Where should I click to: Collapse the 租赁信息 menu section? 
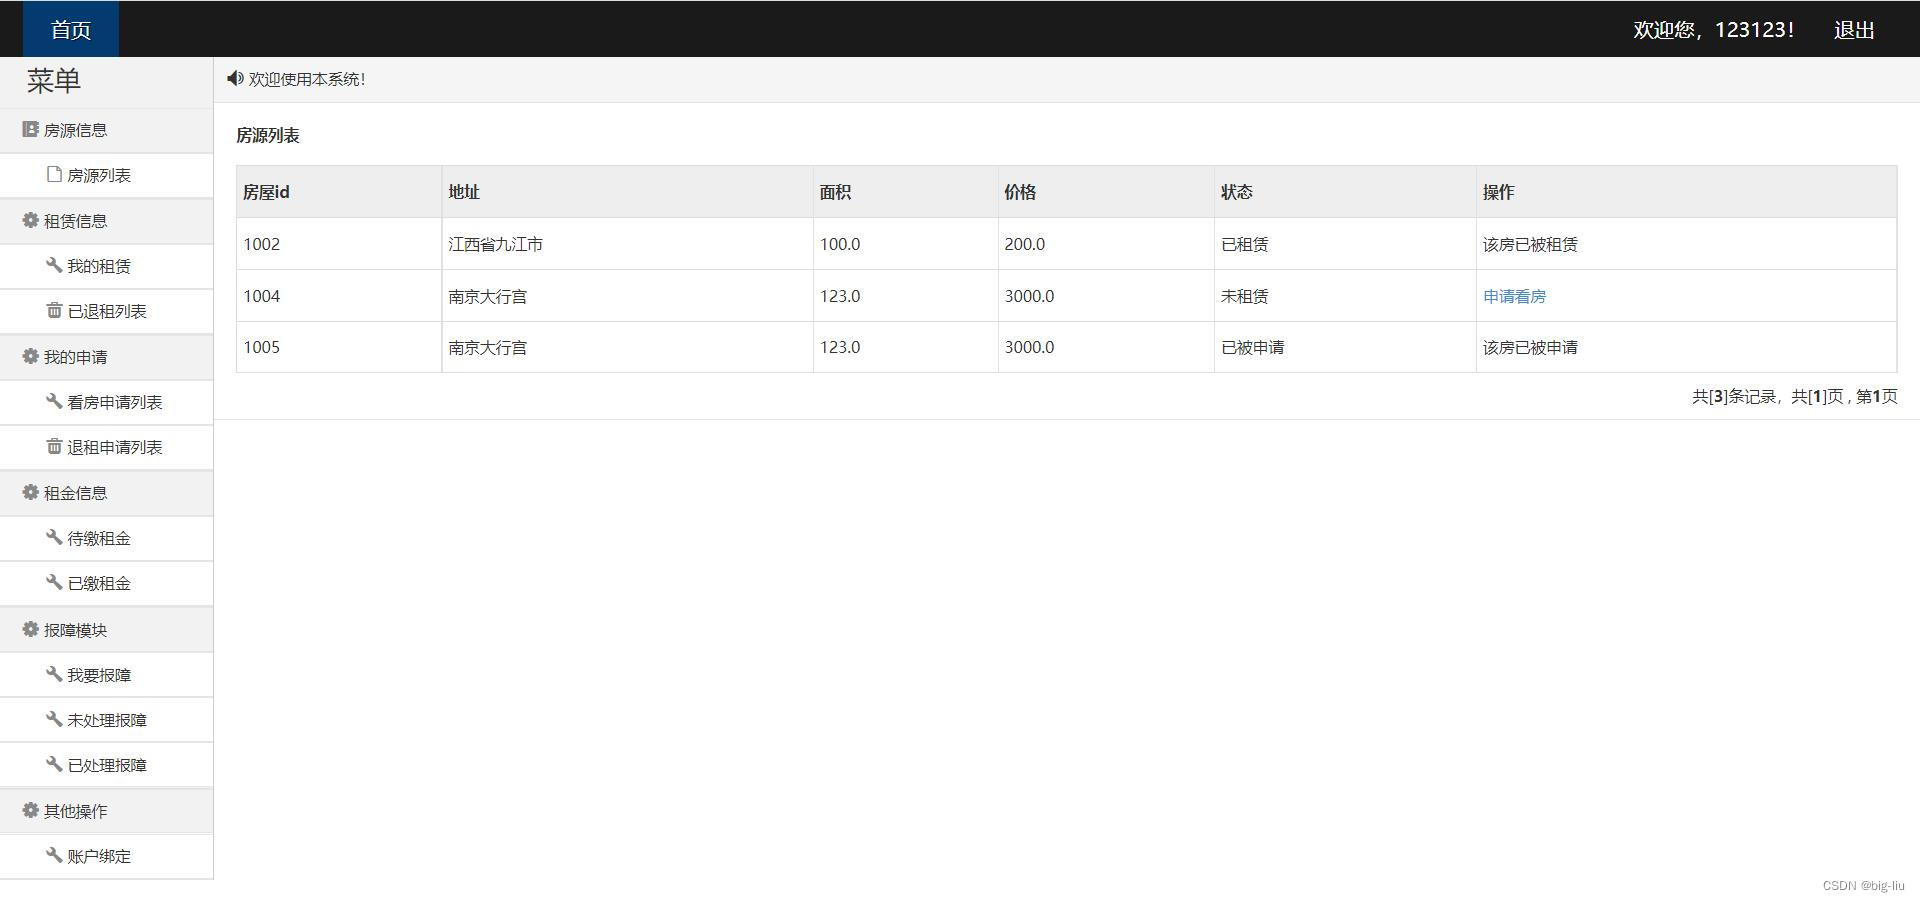coord(106,221)
